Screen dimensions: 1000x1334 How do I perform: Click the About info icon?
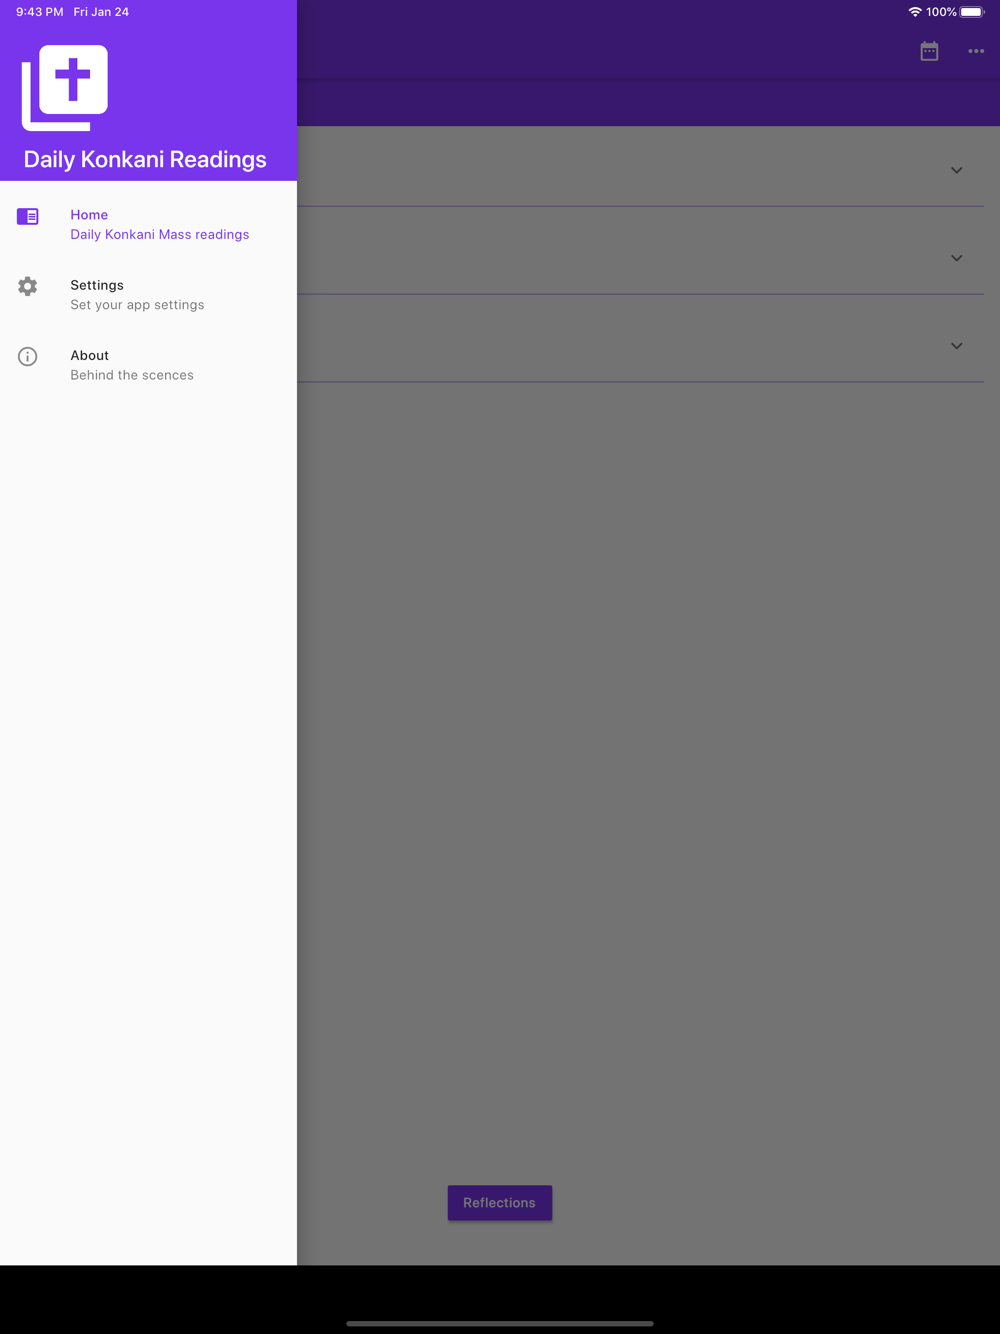click(x=28, y=356)
